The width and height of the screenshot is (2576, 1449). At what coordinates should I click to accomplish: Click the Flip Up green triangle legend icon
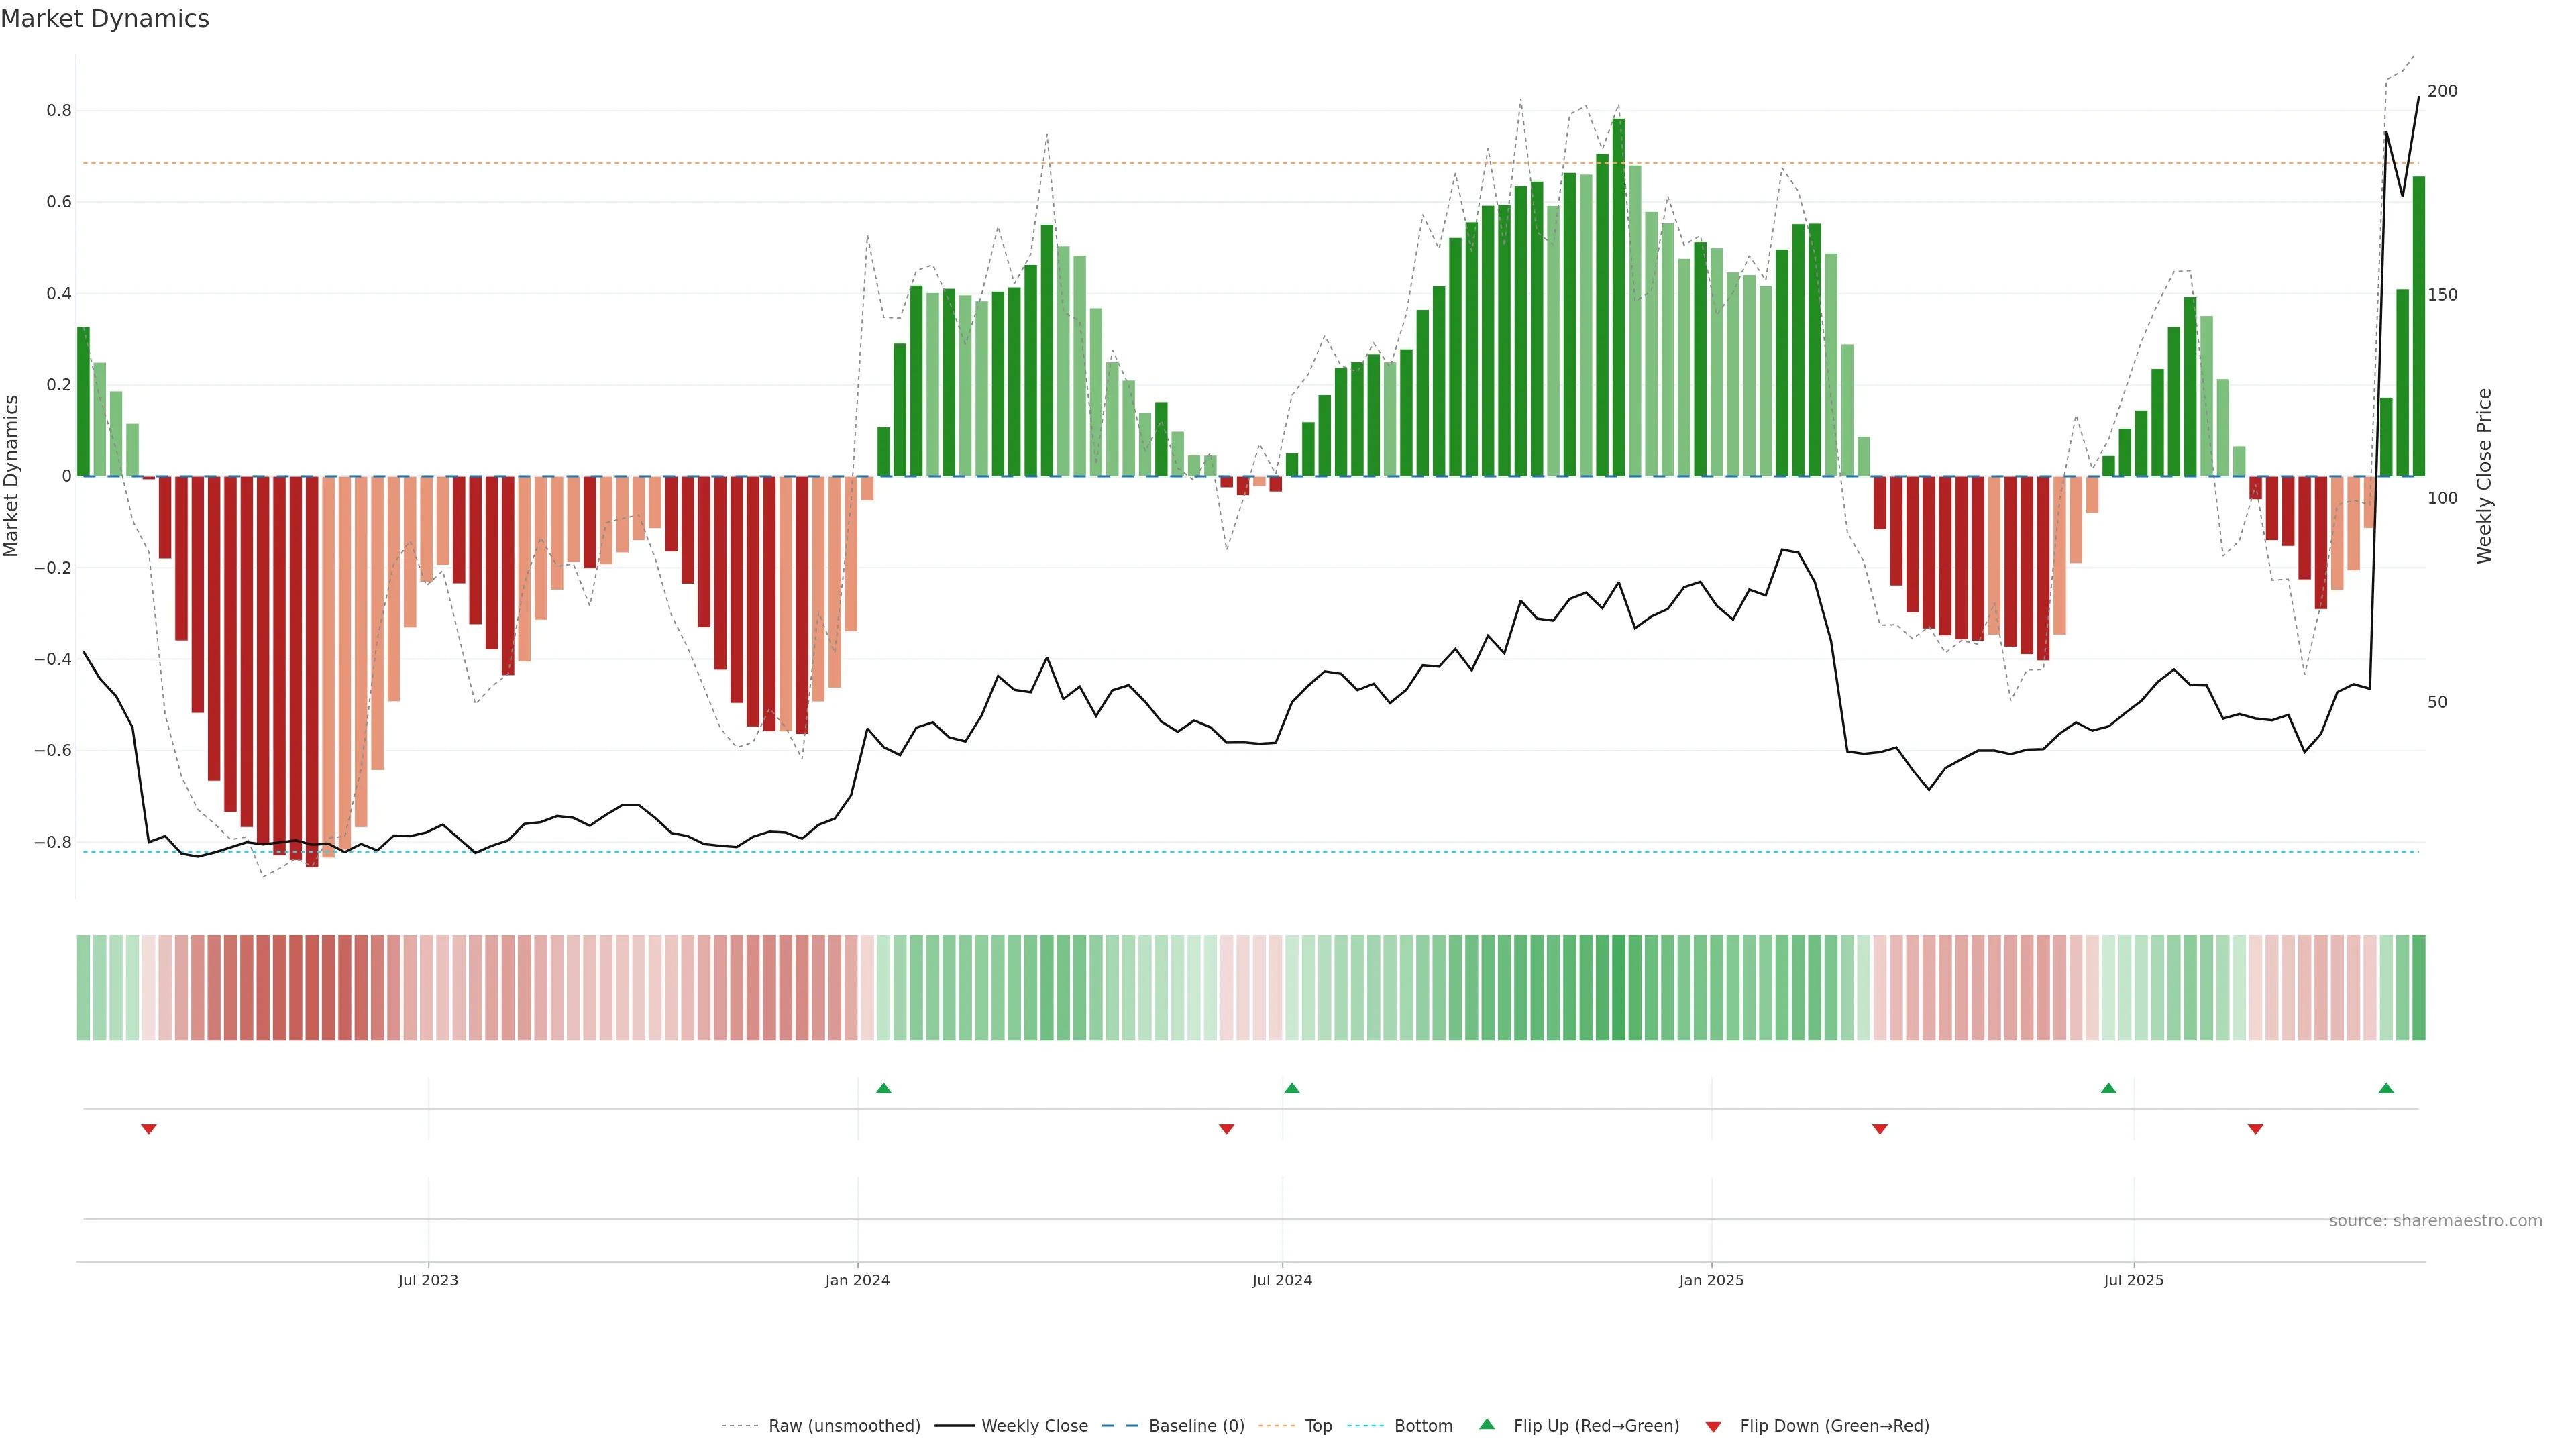coord(1487,1425)
